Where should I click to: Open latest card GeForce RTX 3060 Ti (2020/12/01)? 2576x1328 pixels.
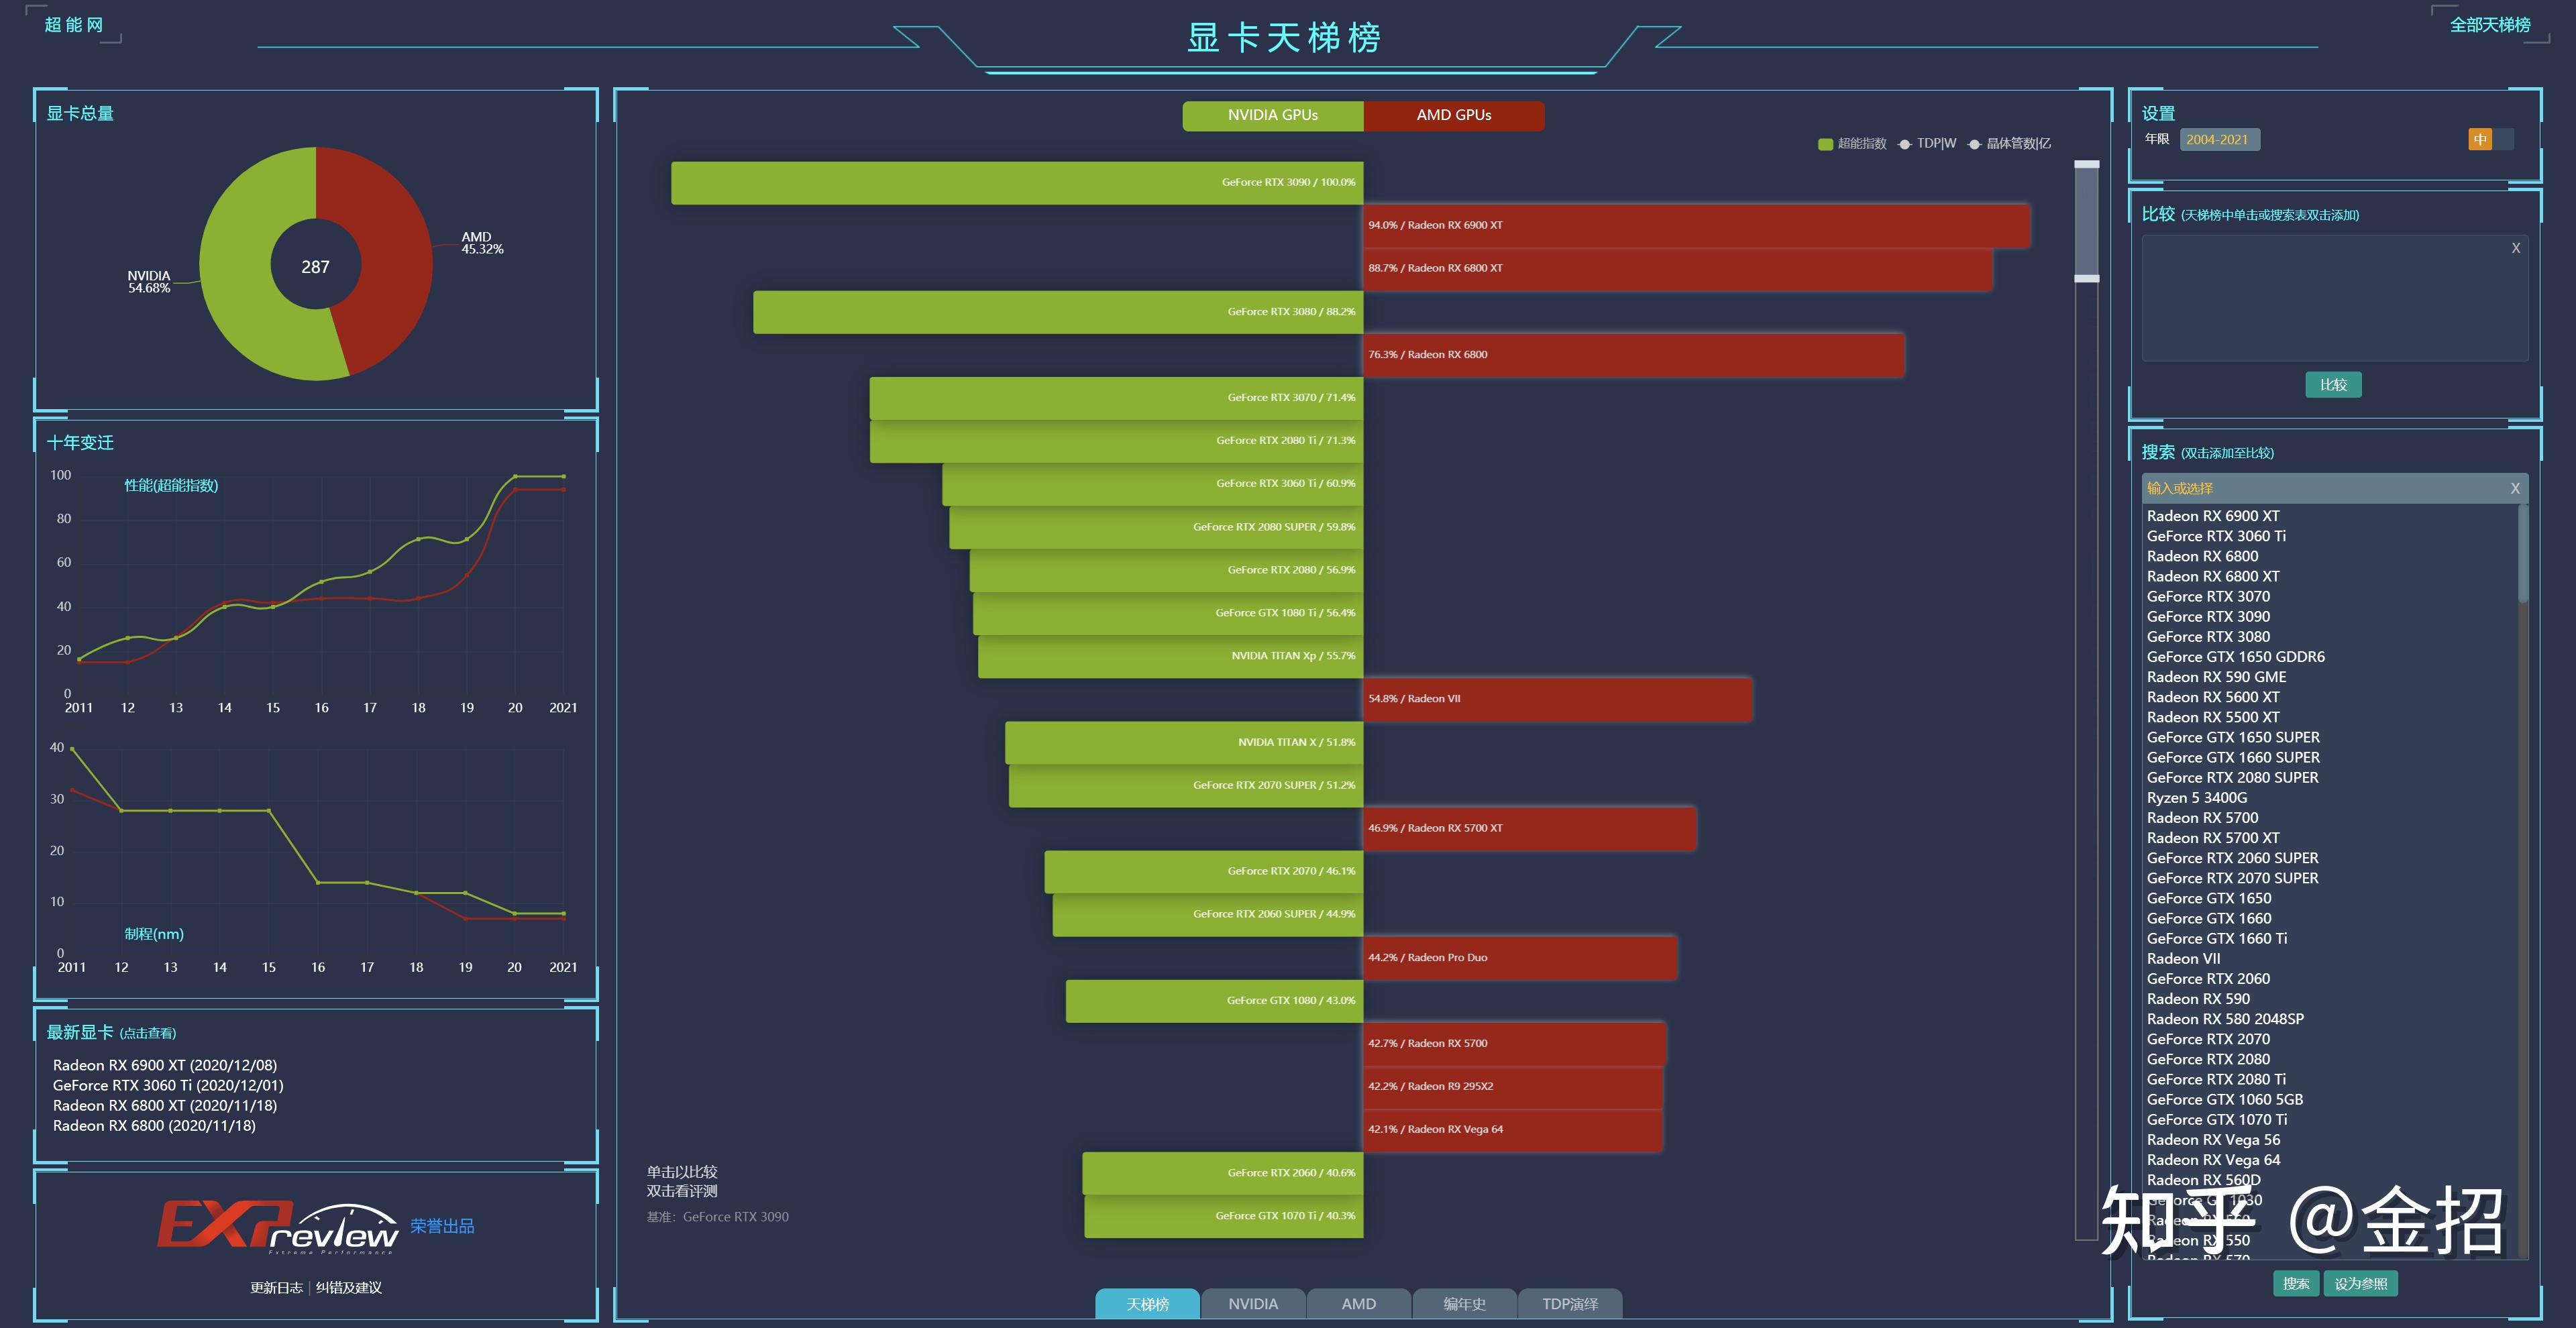168,1086
